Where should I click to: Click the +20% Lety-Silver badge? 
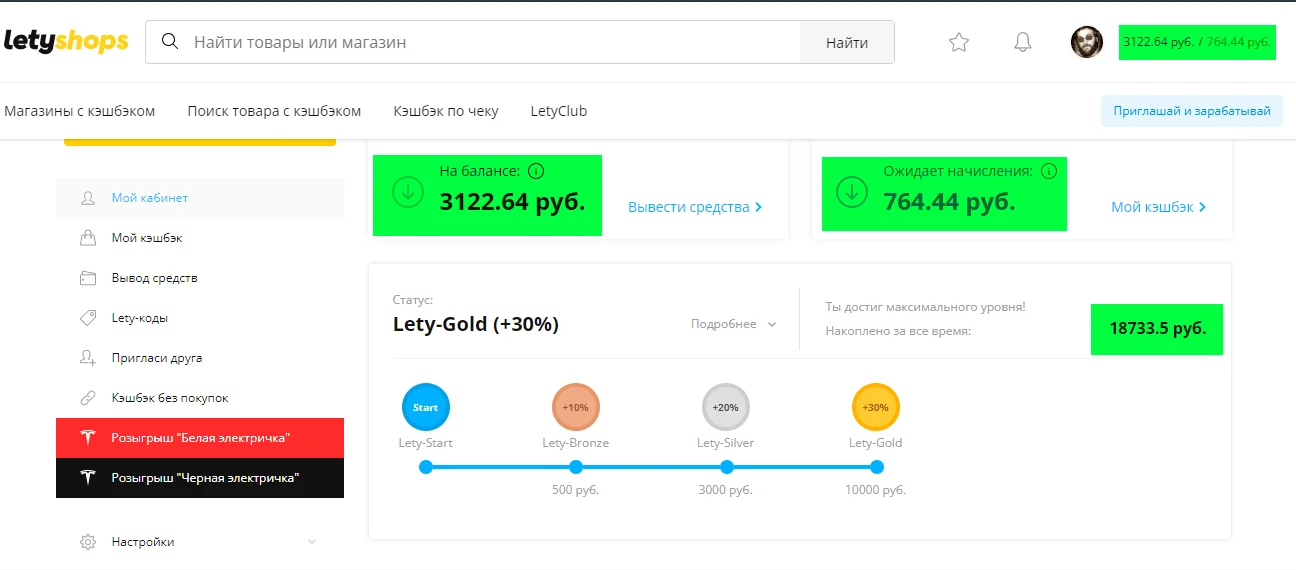click(726, 407)
